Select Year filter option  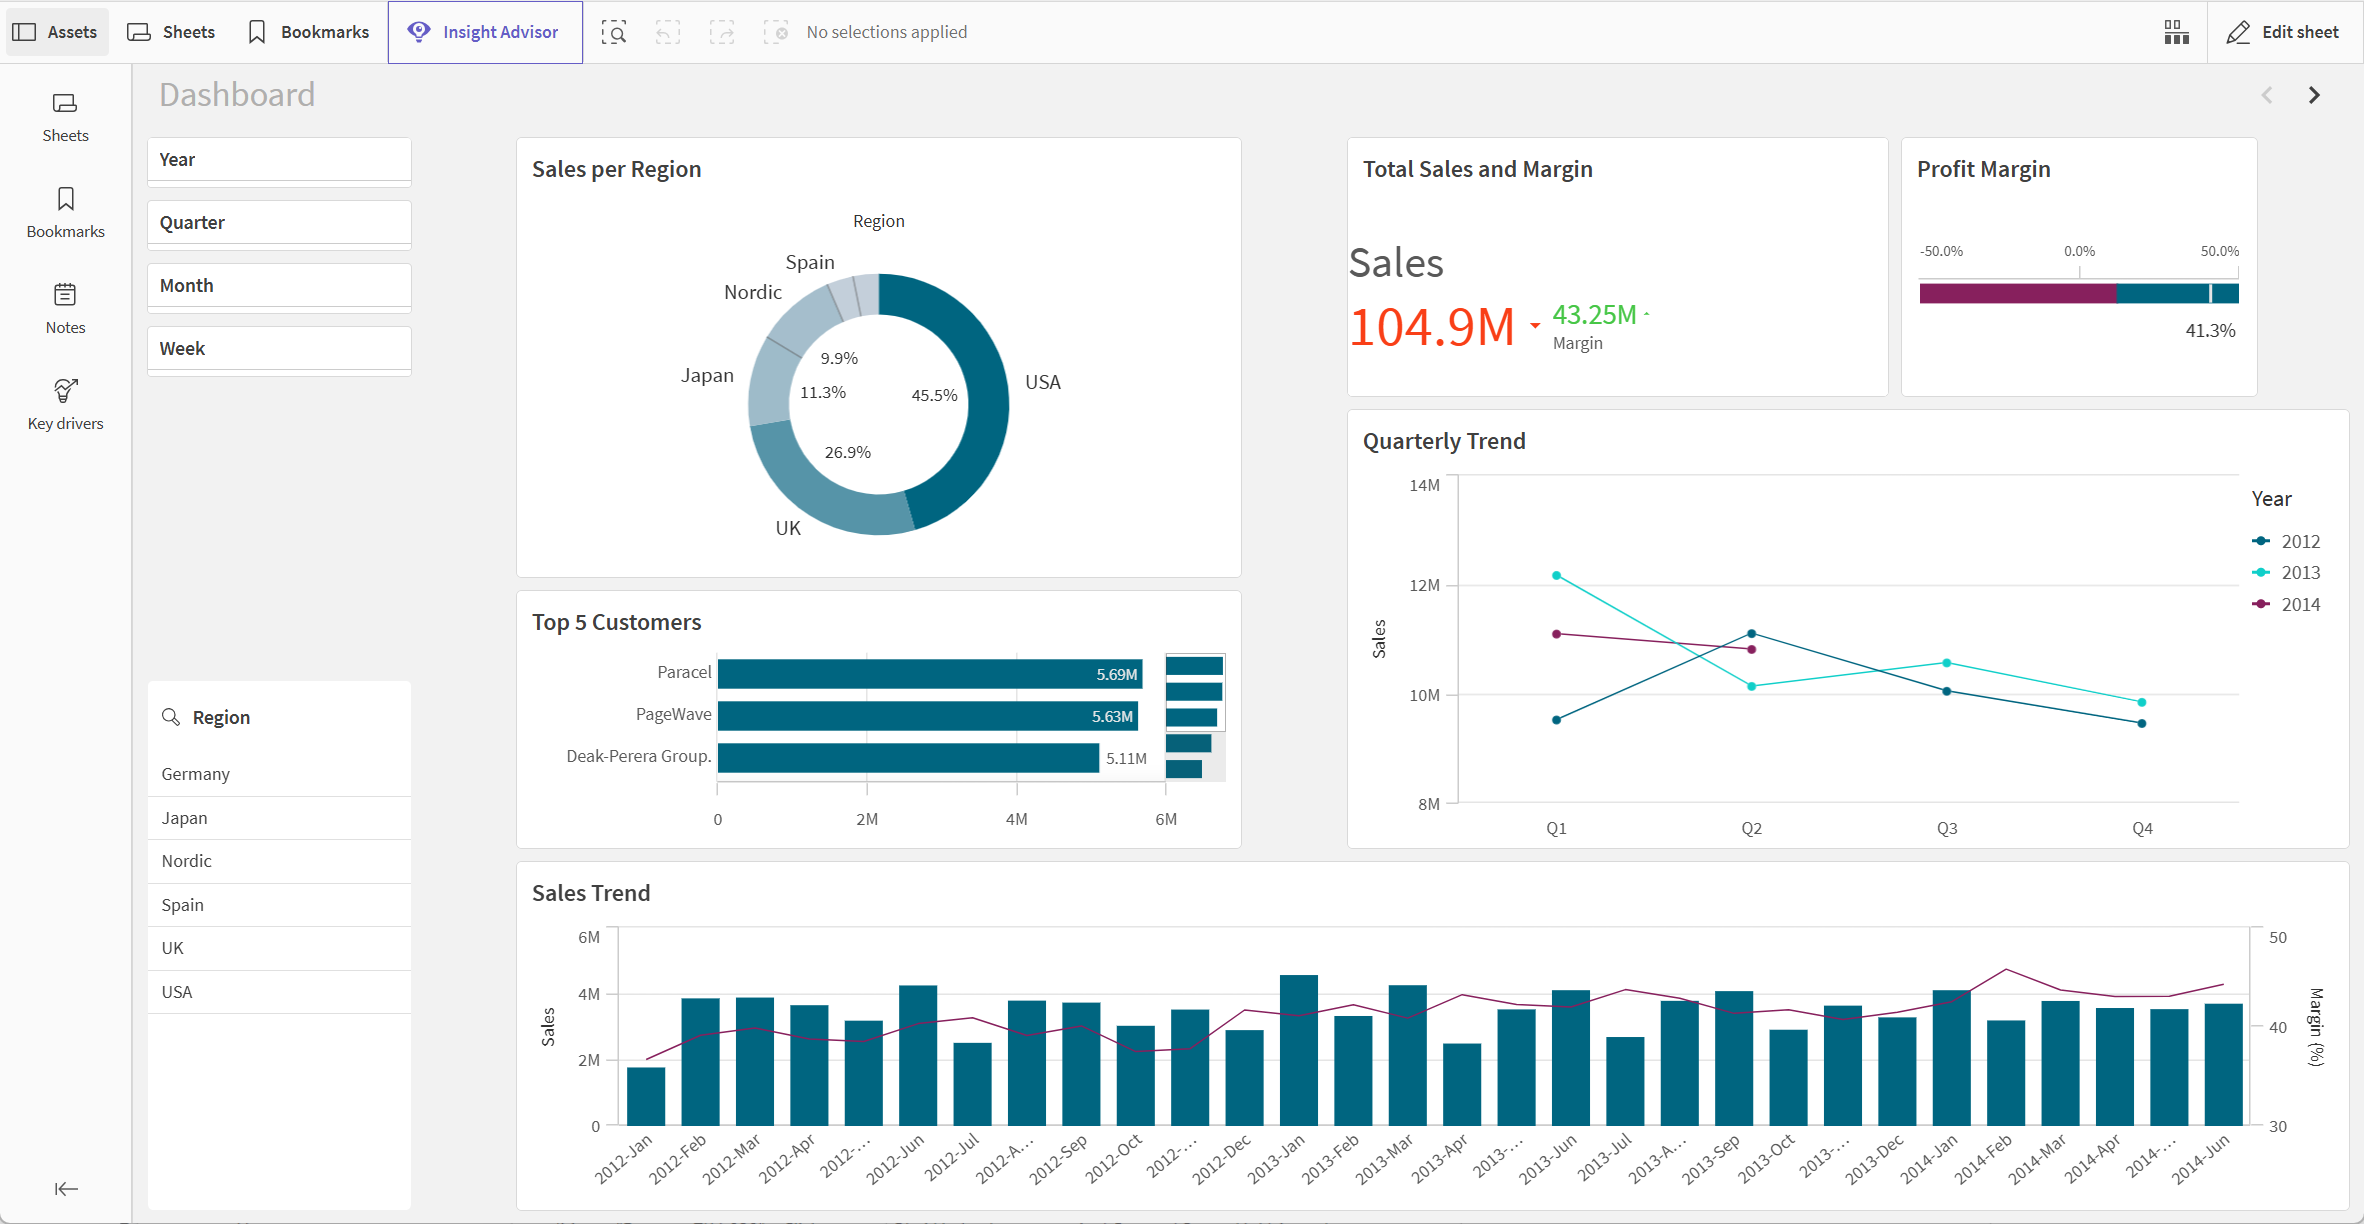click(x=279, y=158)
